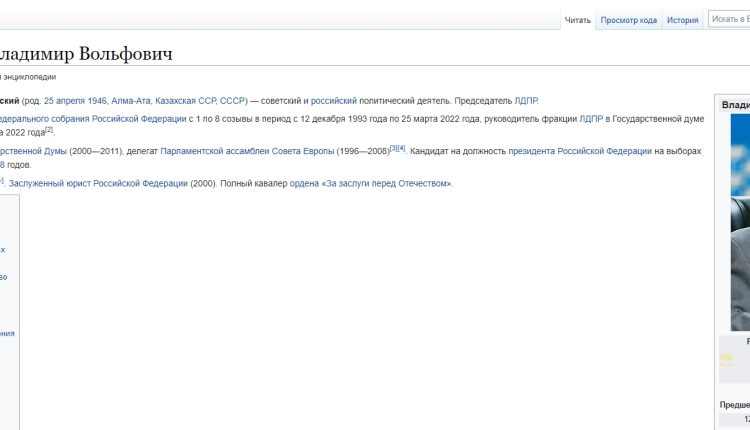Viewport: 750px width, 430px height.
Task: Jump to footnote reference [3]
Action: tap(394, 148)
